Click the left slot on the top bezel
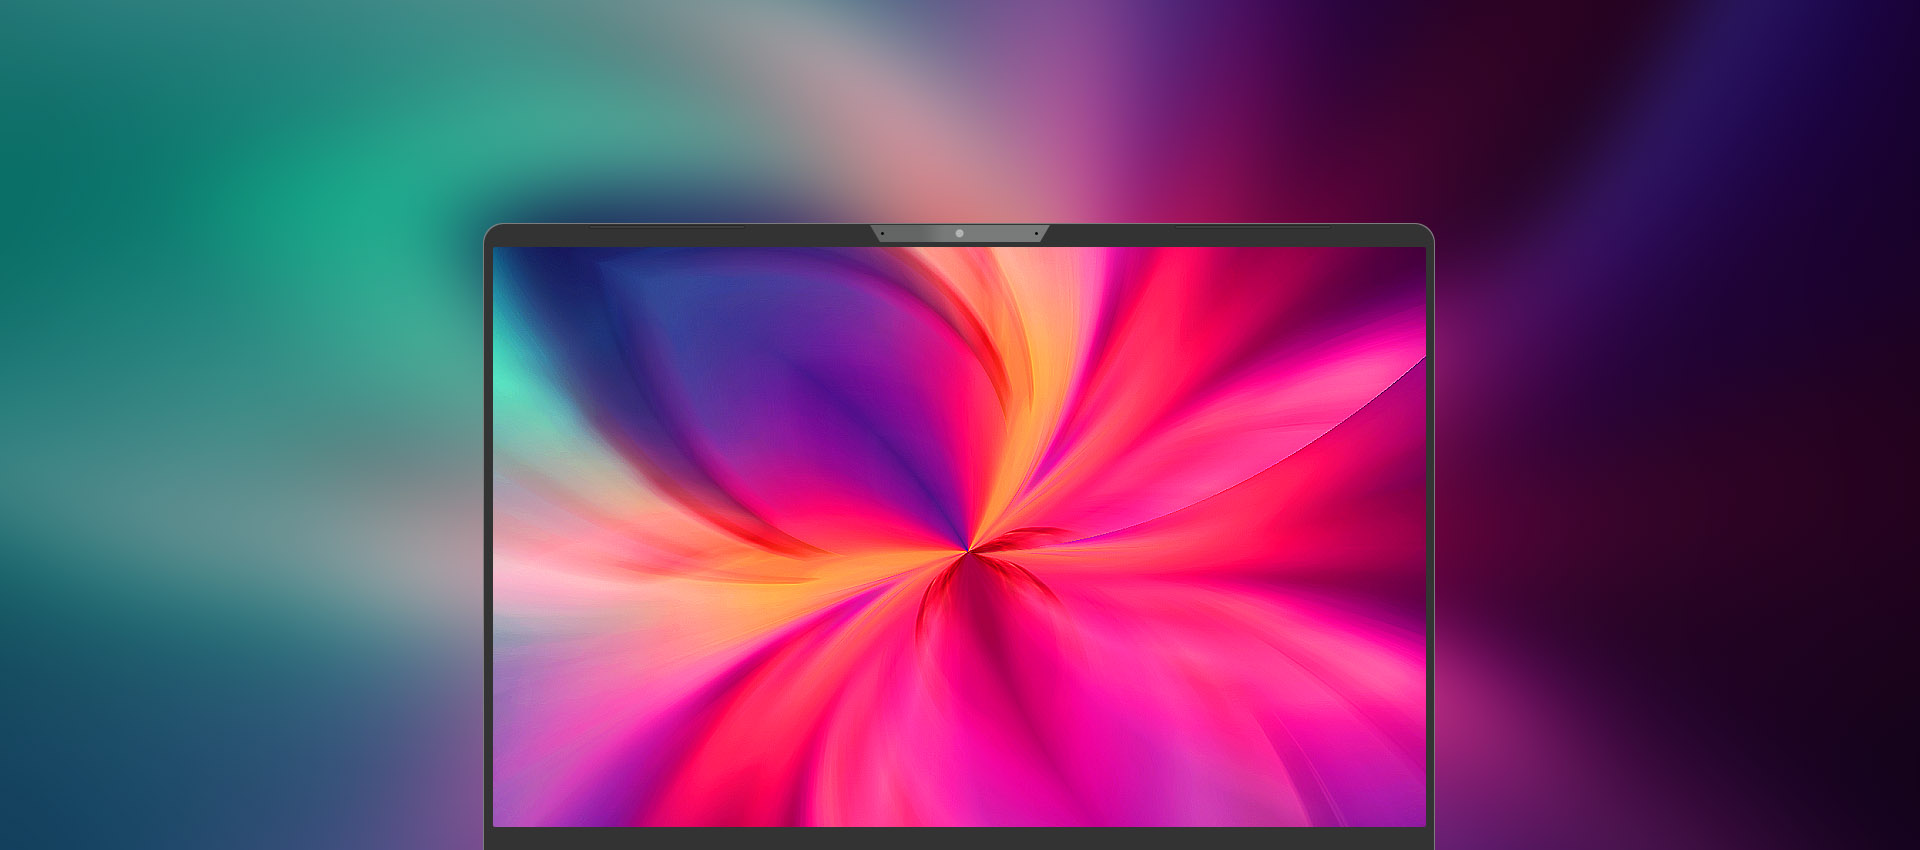1920x850 pixels. pyautogui.click(x=666, y=227)
